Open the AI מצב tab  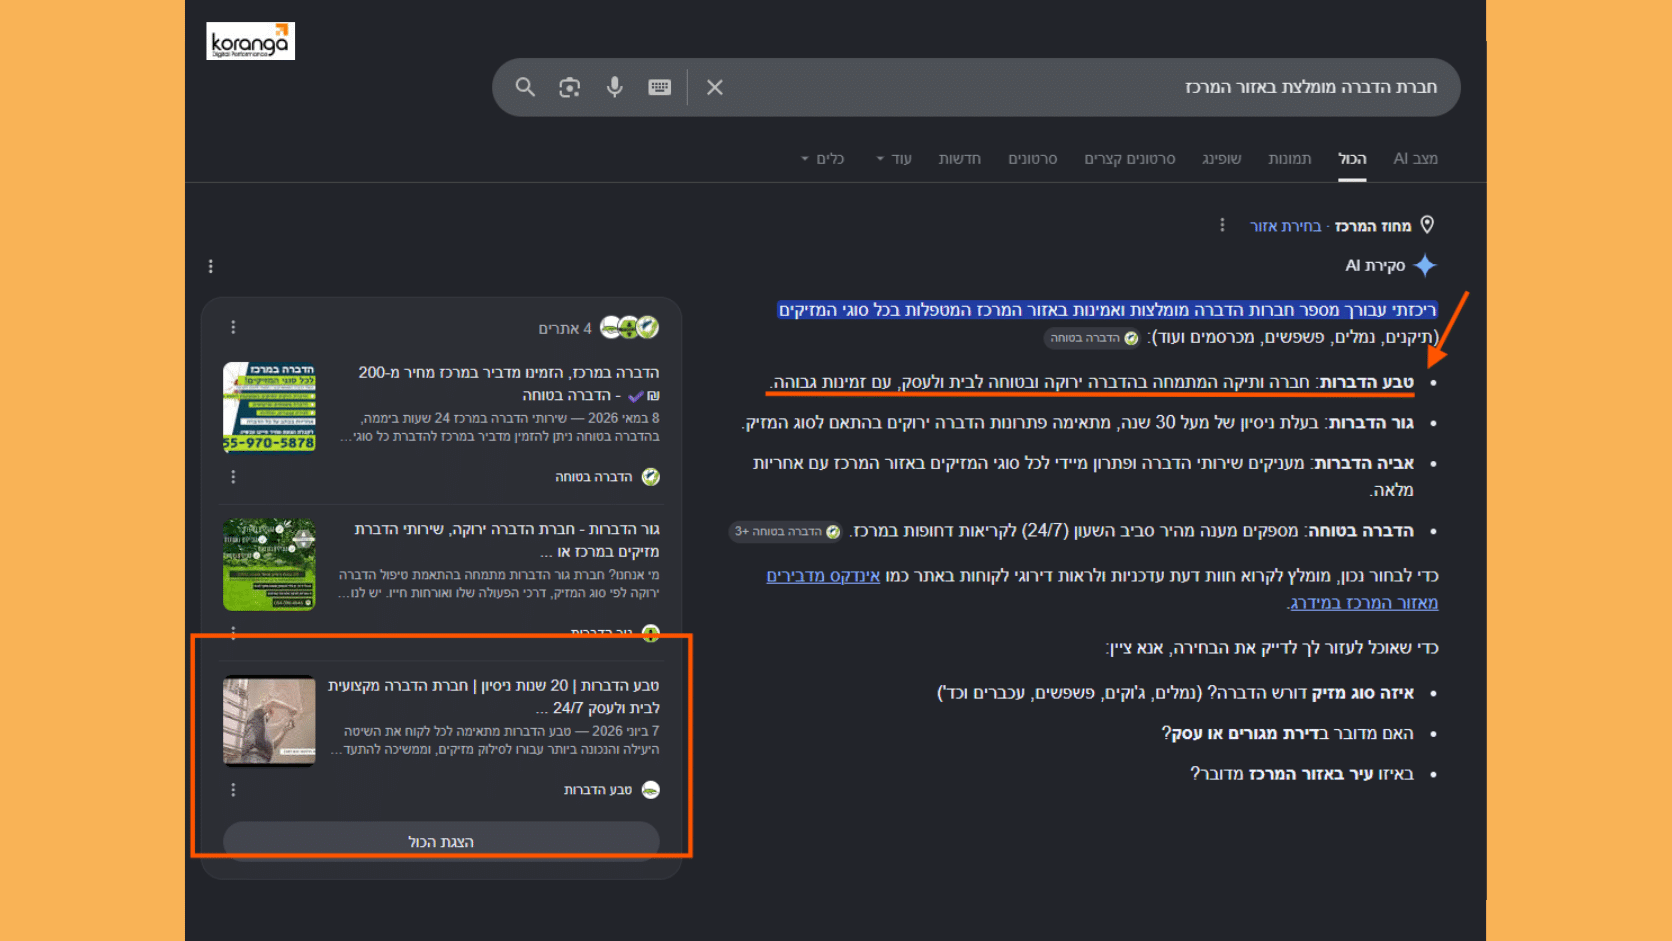point(1415,158)
